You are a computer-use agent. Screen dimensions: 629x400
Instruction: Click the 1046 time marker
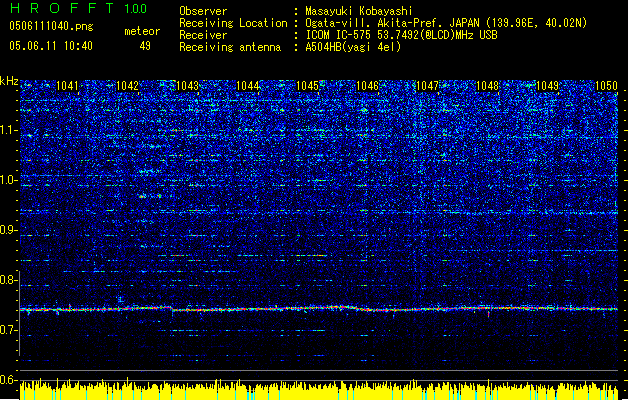[367, 86]
